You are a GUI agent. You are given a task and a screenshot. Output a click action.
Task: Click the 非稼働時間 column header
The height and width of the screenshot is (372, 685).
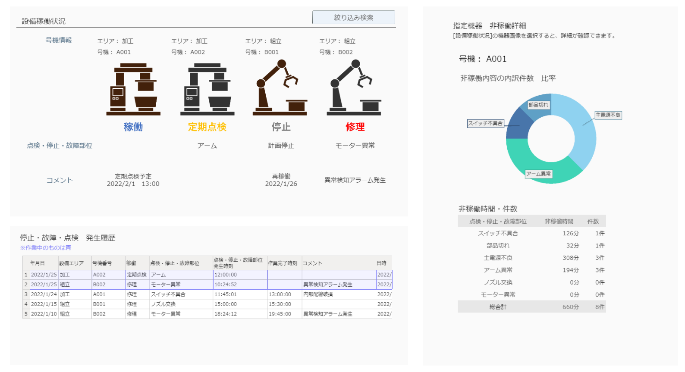tap(559, 221)
